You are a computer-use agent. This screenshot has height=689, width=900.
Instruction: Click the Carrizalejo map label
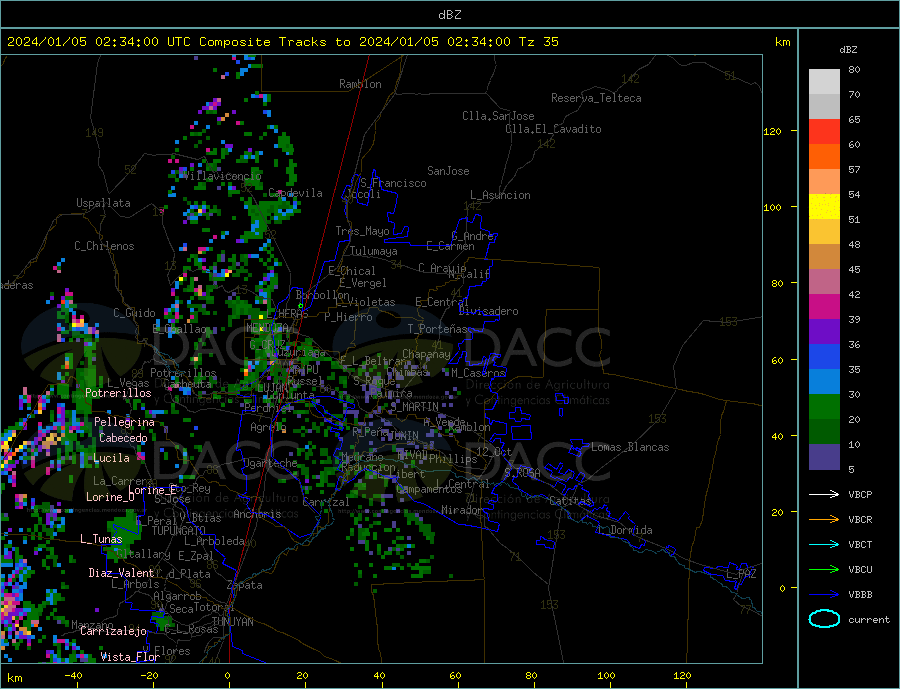[x=113, y=632]
